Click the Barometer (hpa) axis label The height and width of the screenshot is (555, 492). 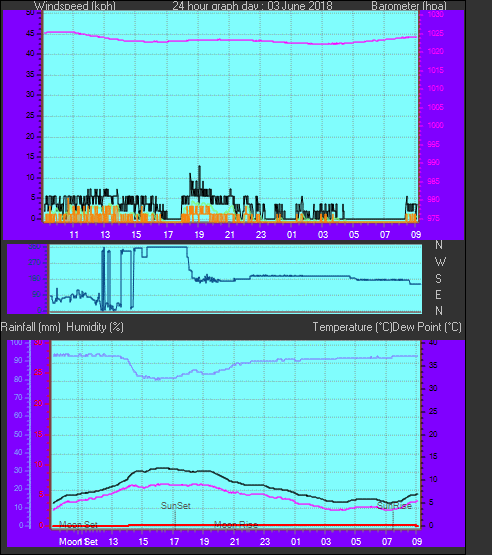[409, 6]
